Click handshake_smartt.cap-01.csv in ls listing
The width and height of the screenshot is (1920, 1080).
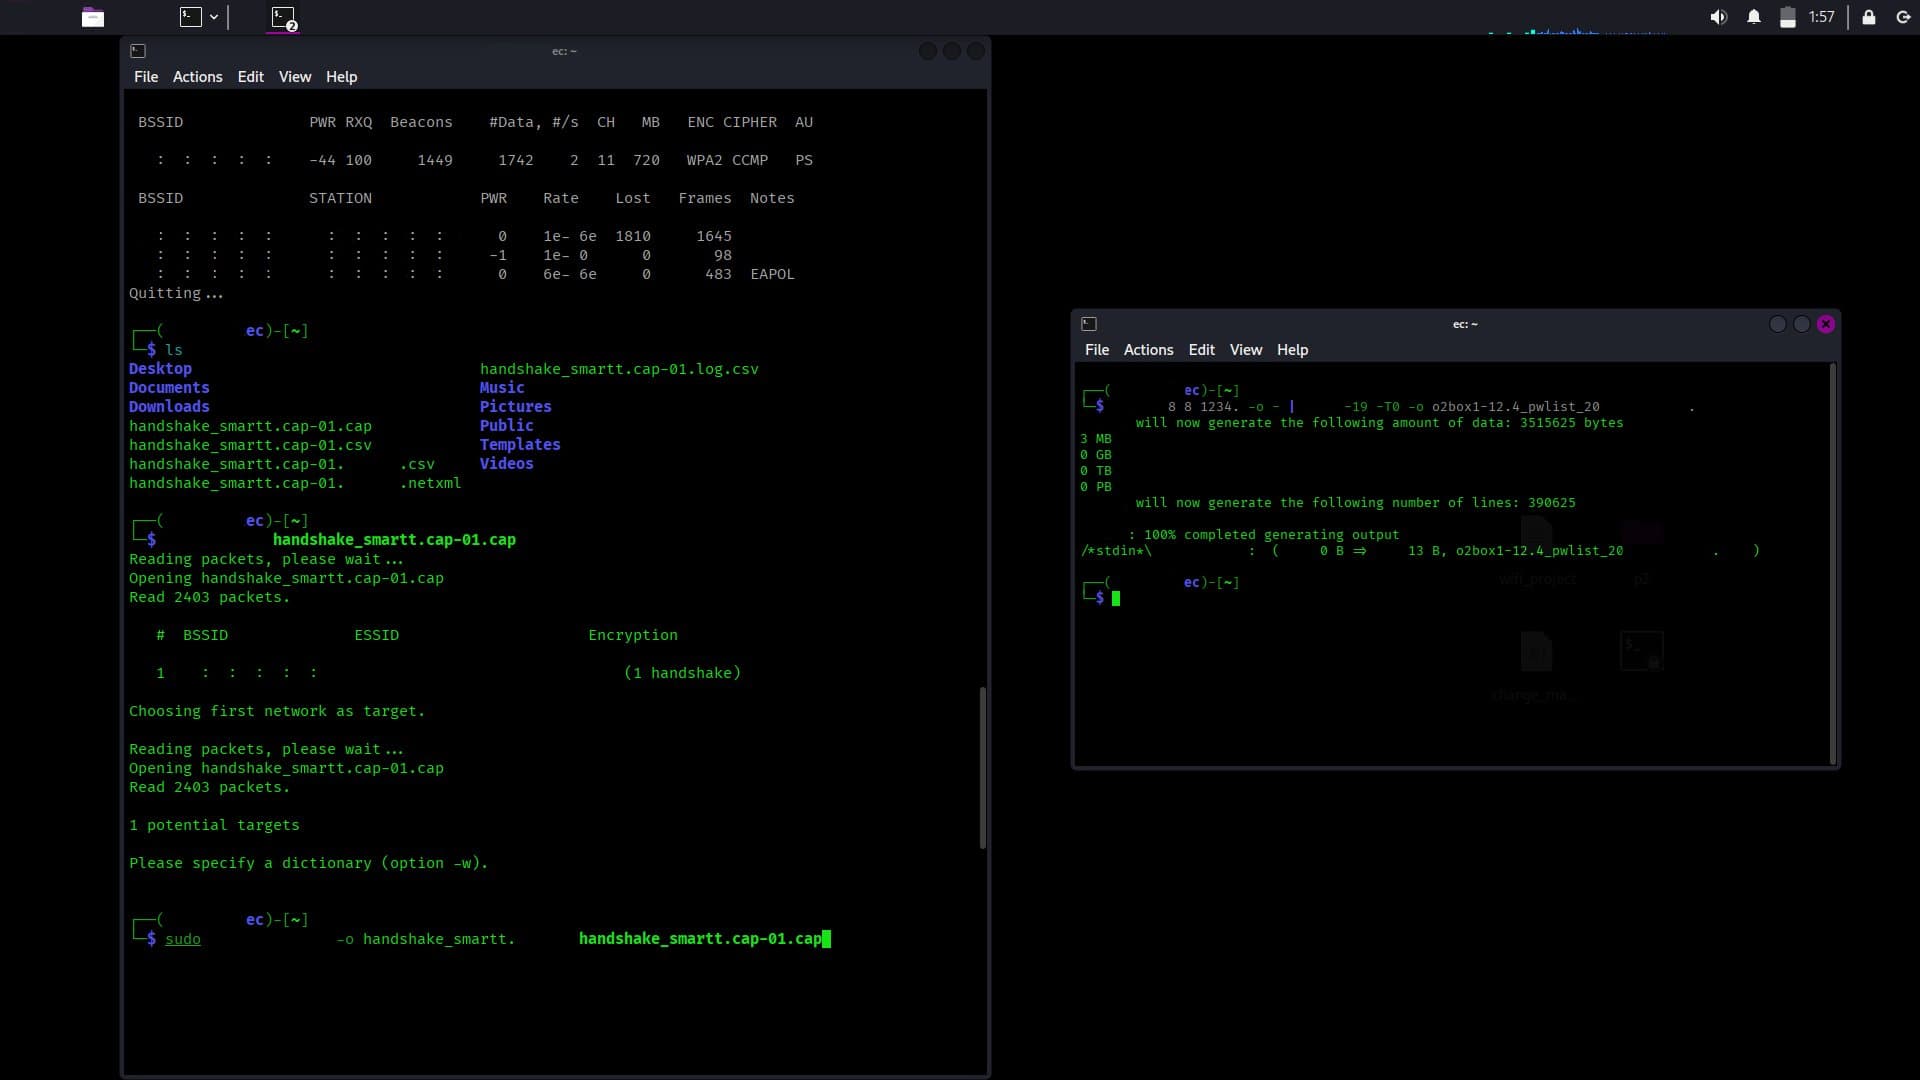(x=250, y=445)
